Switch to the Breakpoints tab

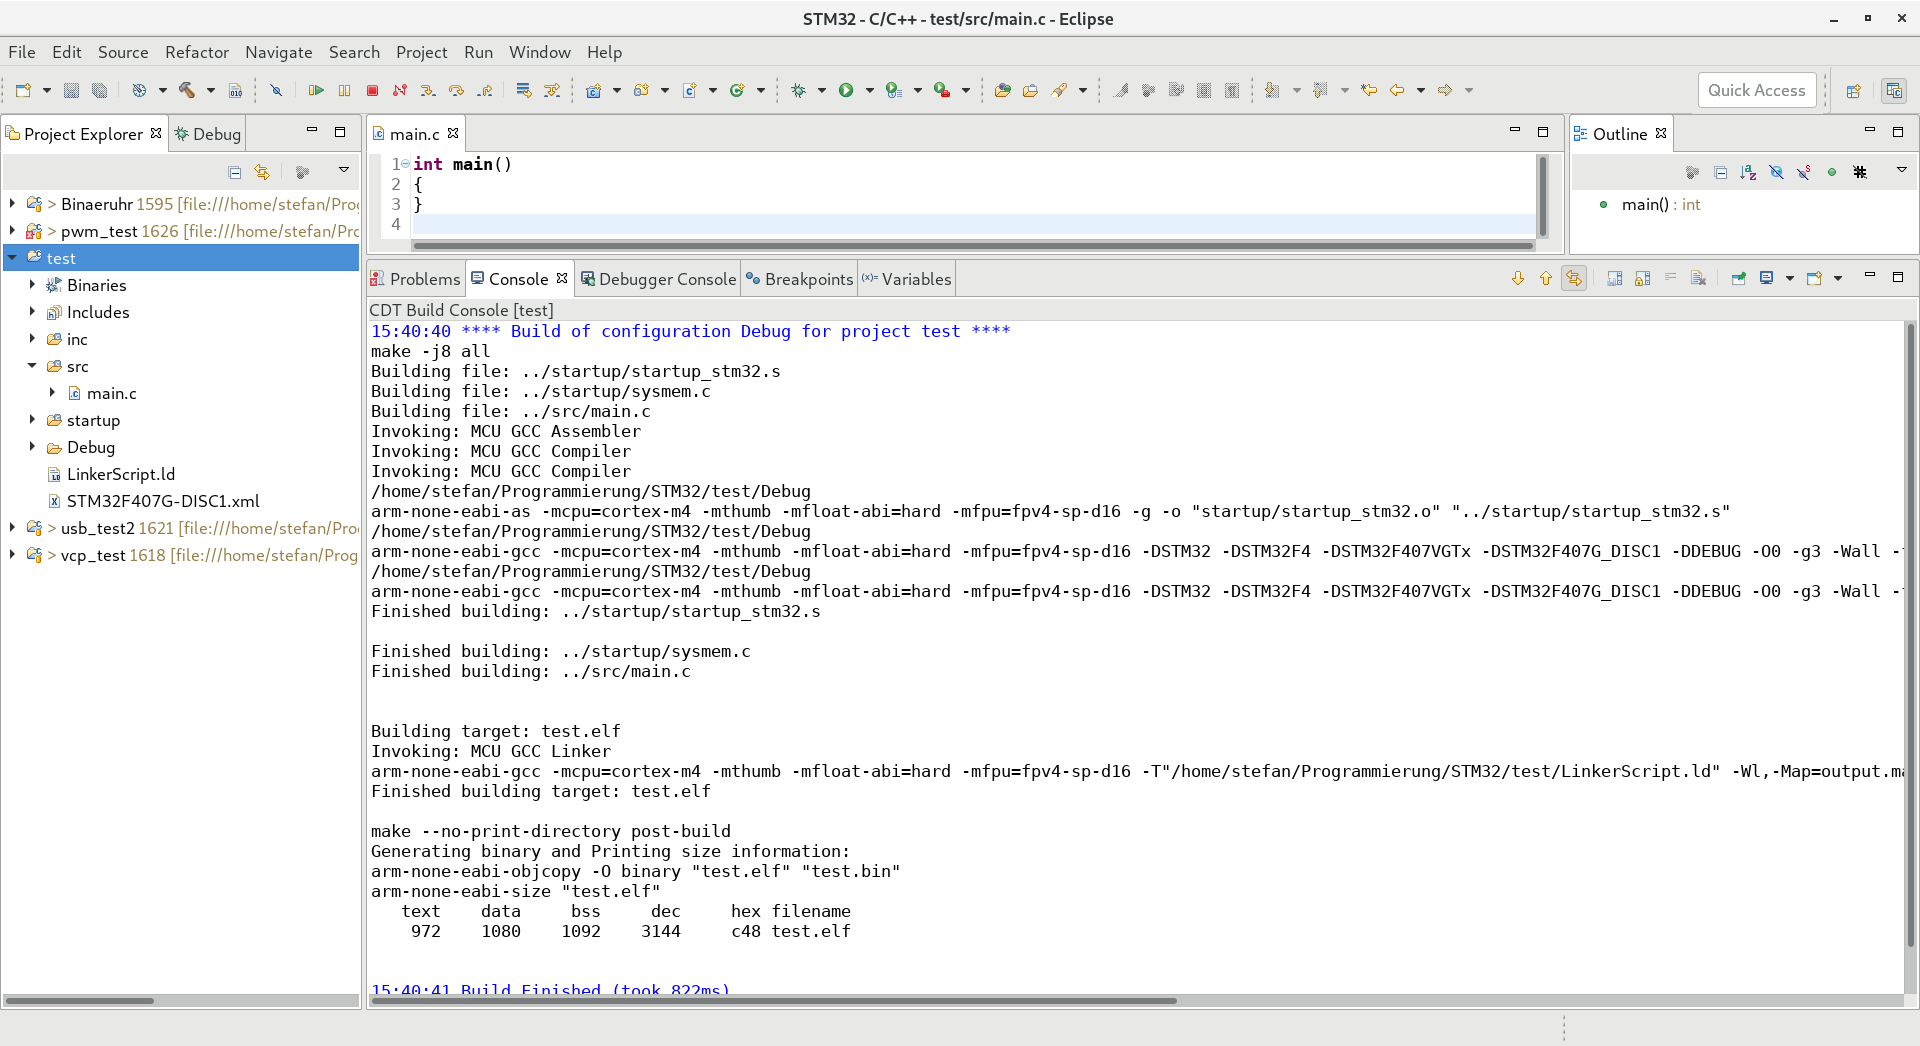click(800, 279)
